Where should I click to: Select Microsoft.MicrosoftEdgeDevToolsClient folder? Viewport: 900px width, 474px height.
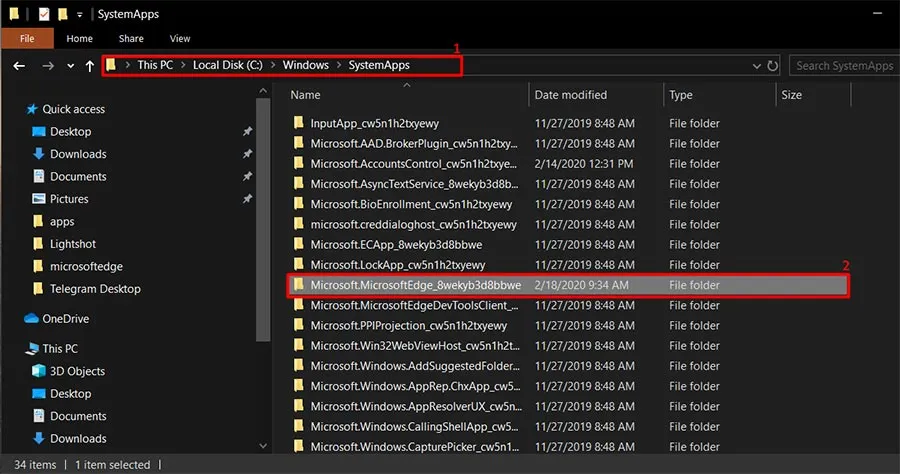[414, 305]
